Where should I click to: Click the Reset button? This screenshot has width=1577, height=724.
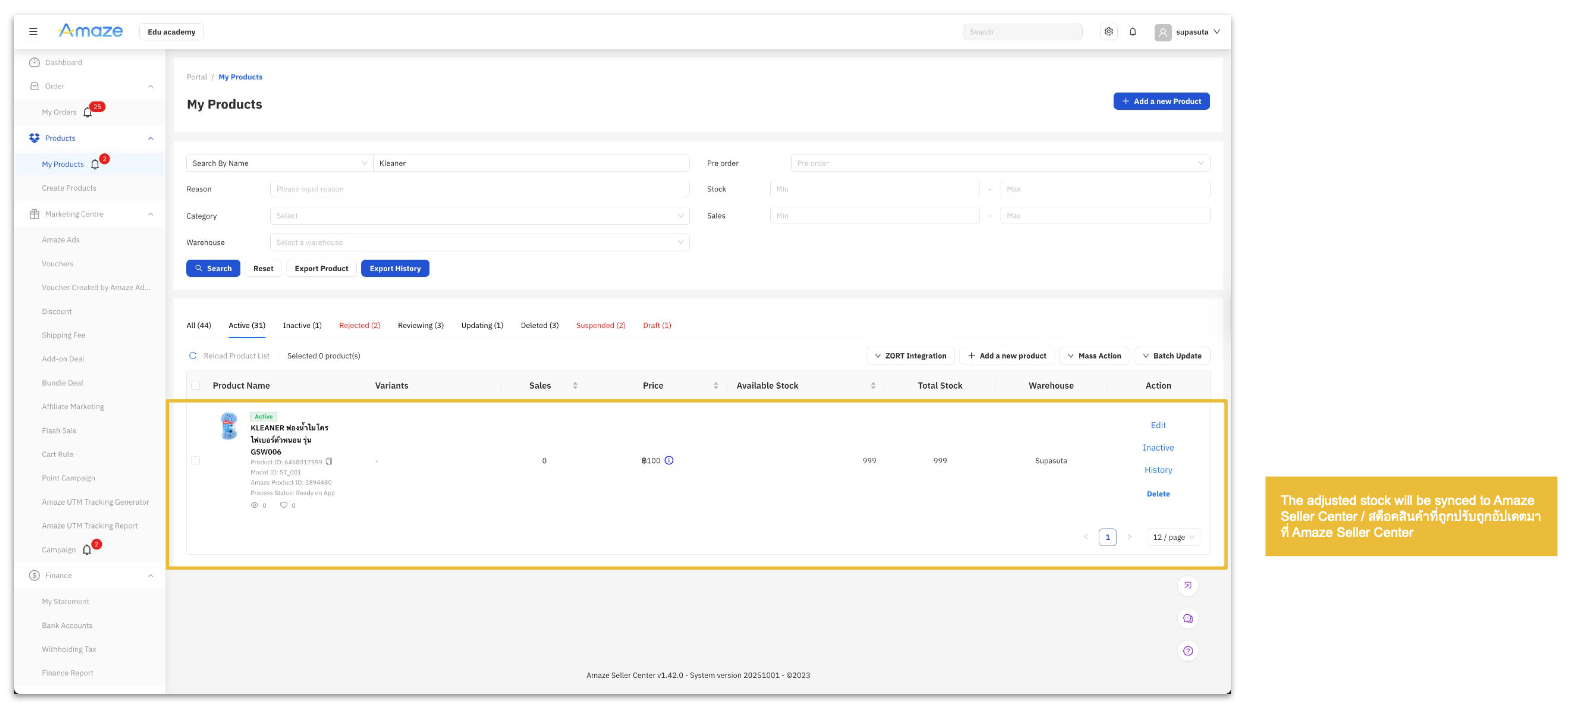pos(263,268)
